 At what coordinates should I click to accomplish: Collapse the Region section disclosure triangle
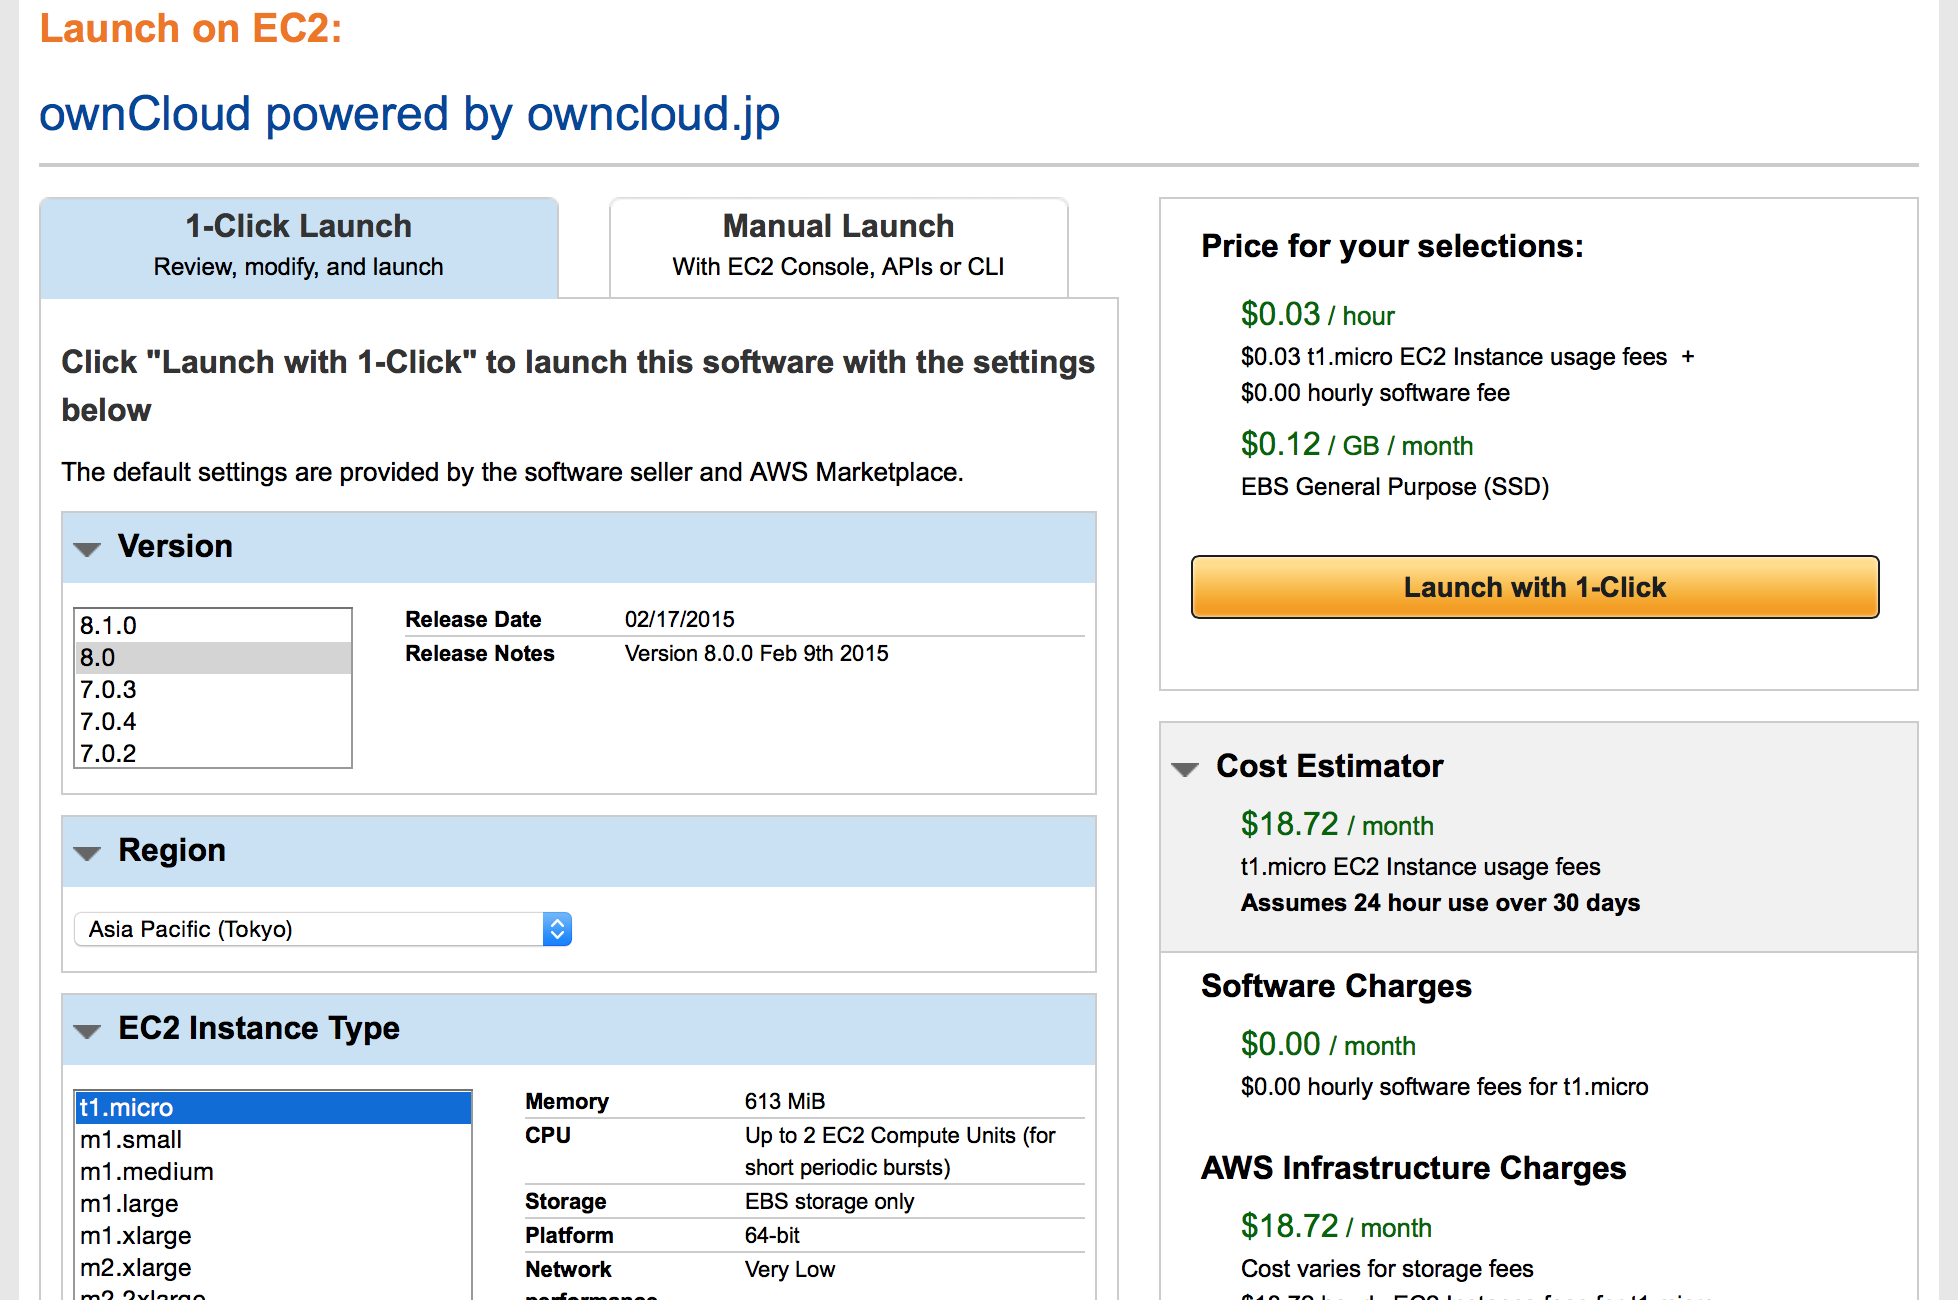point(88,852)
